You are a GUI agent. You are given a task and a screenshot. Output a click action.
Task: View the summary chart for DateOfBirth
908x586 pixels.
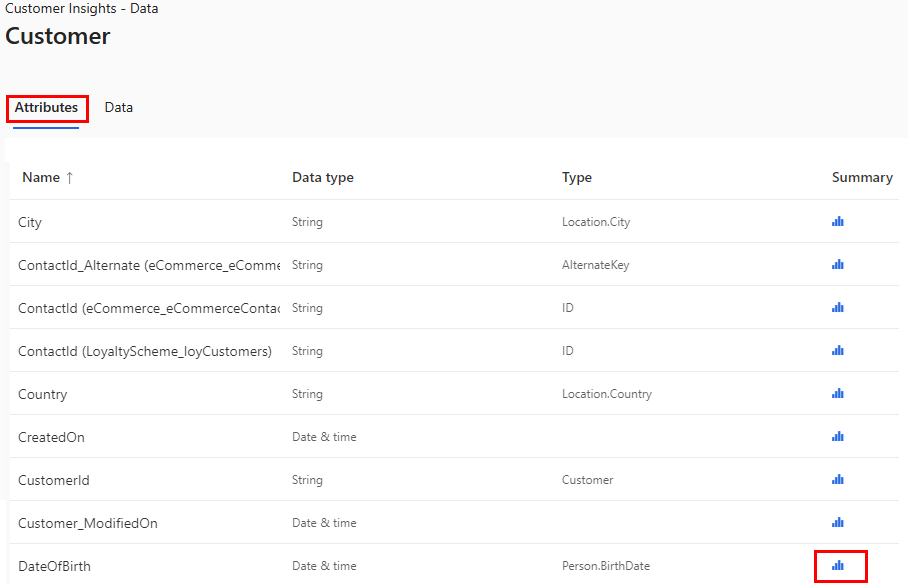(x=839, y=565)
